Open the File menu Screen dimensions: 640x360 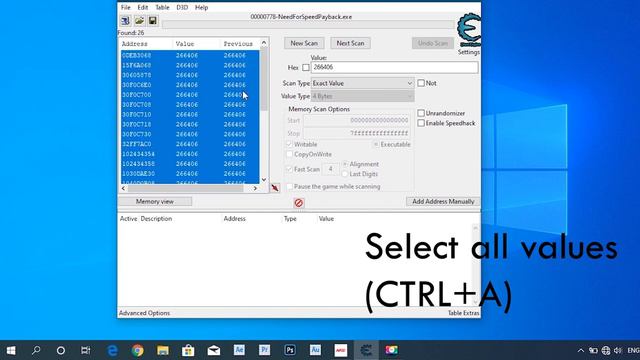click(126, 7)
